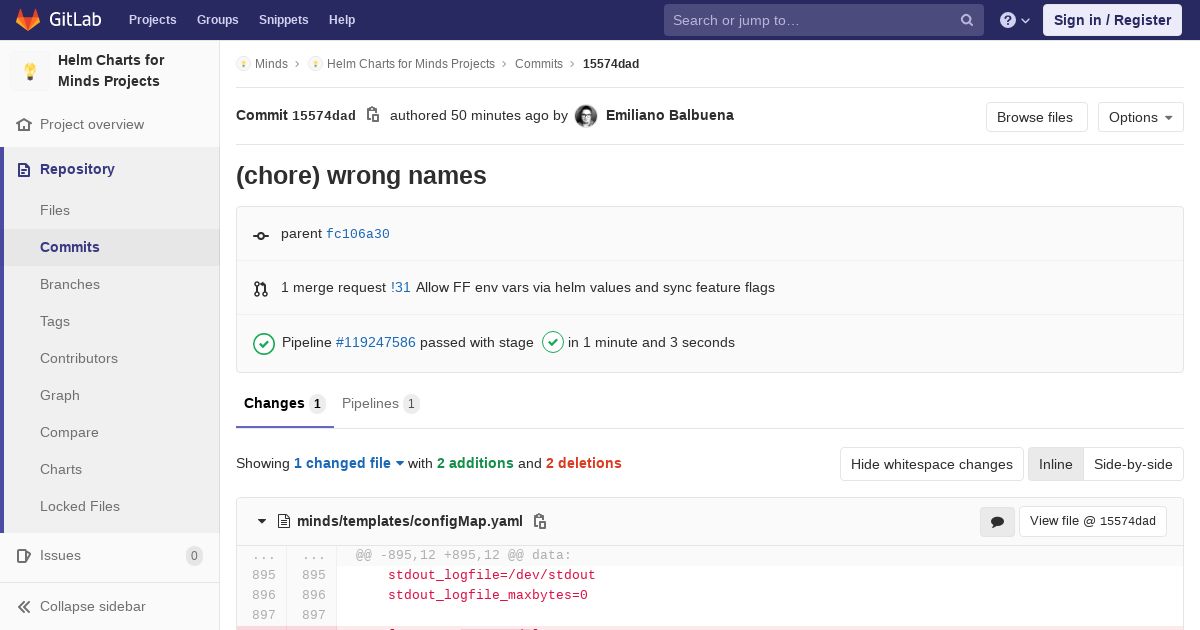Open Tags in sidebar

click(x=55, y=322)
